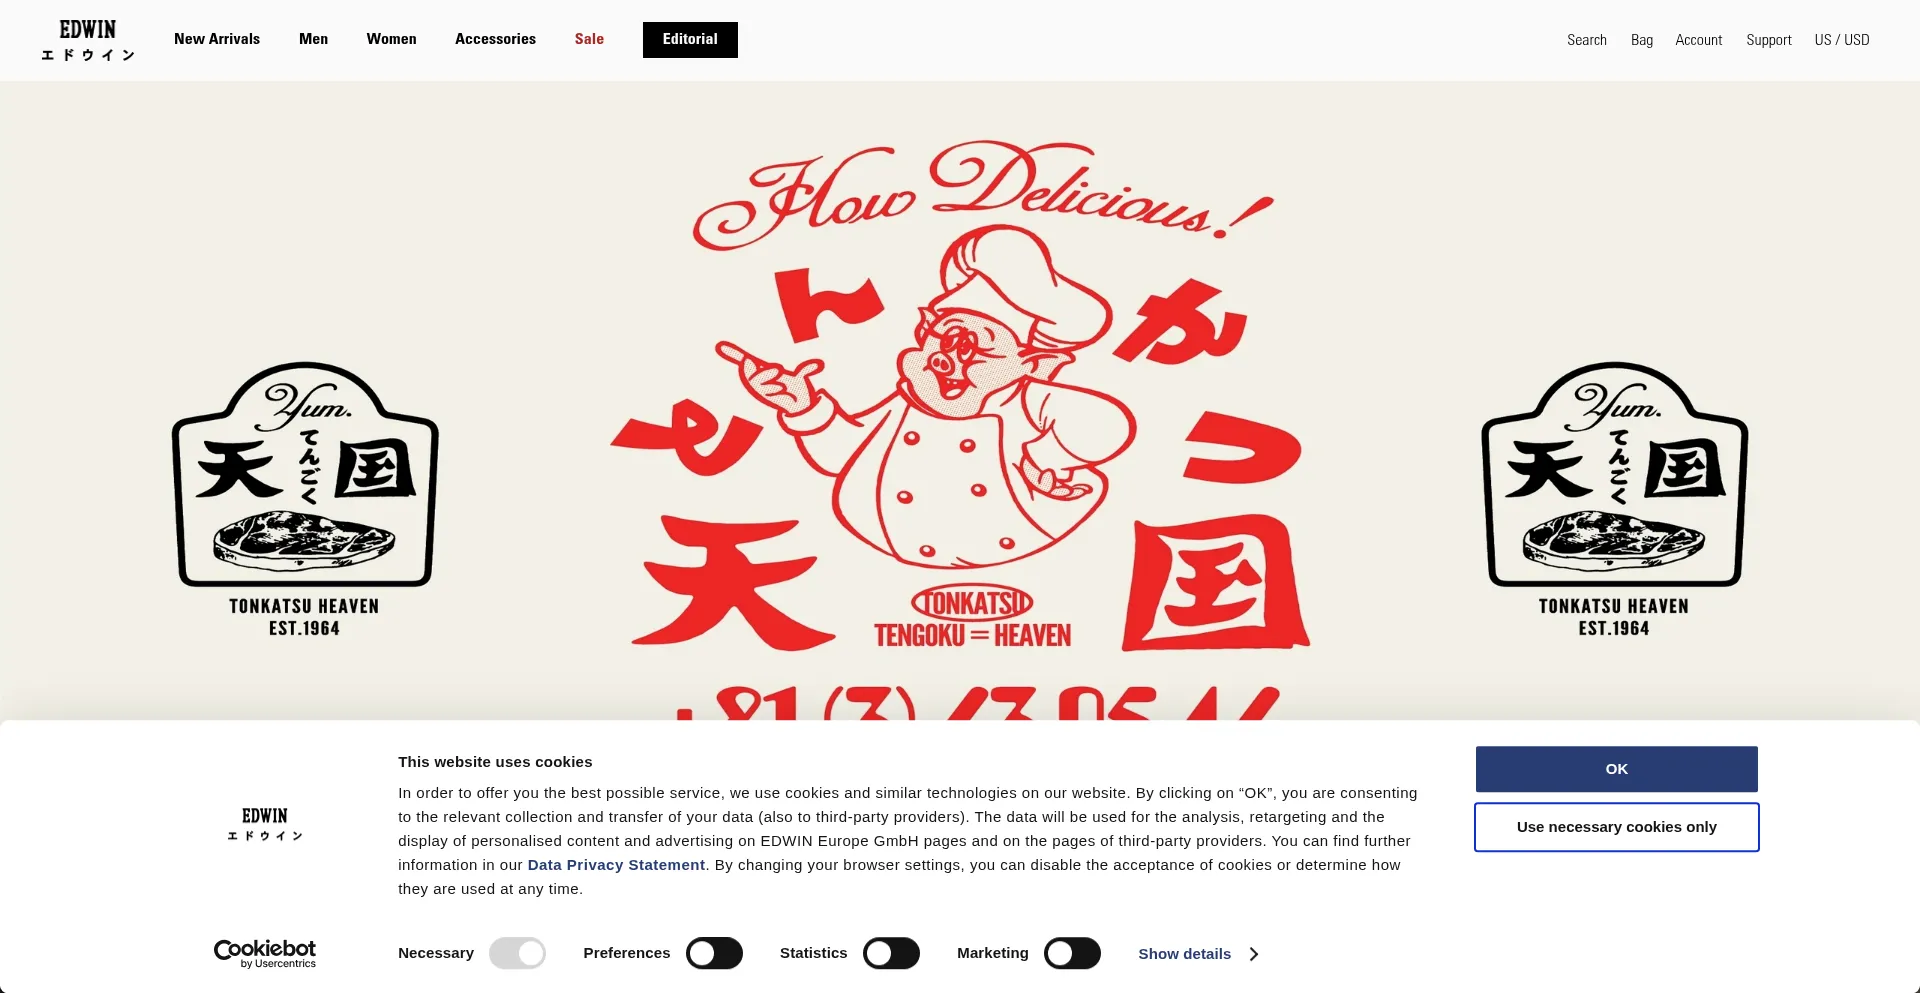
Task: Click the Cookiebot by Usercentrics logo
Action: tap(265, 954)
